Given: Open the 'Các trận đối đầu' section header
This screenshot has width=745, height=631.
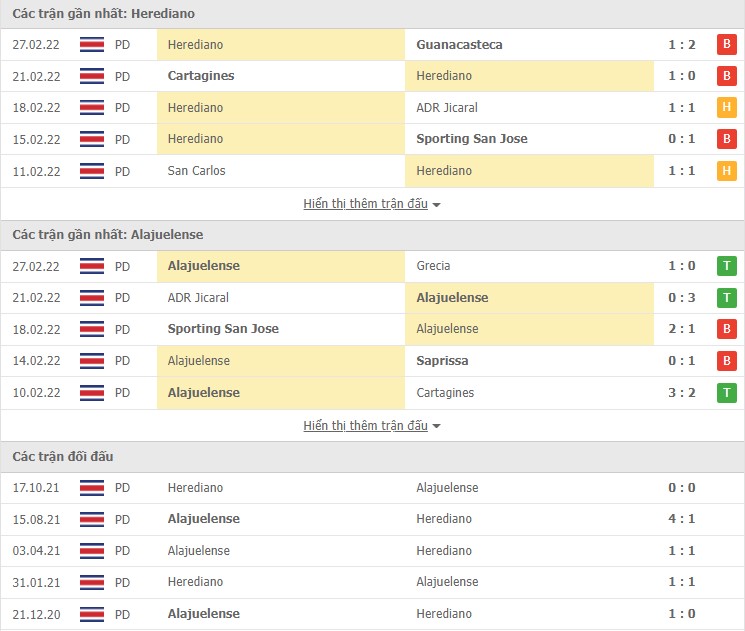Looking at the screenshot, I should [63, 457].
